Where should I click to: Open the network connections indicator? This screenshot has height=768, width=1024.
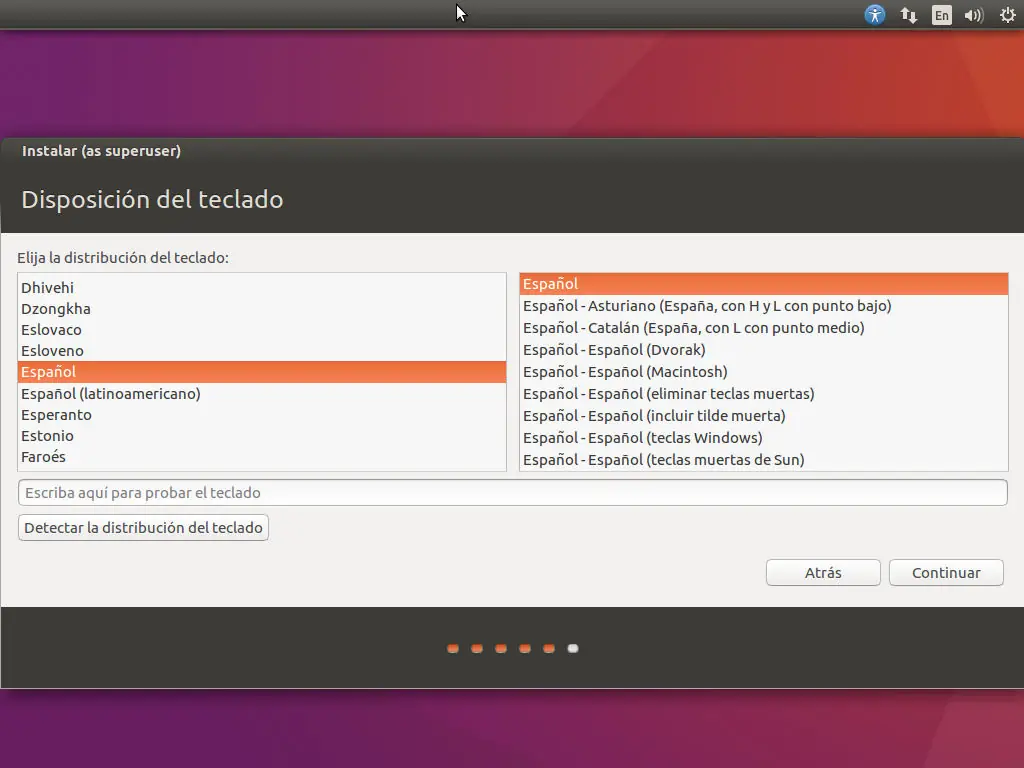[x=908, y=14]
